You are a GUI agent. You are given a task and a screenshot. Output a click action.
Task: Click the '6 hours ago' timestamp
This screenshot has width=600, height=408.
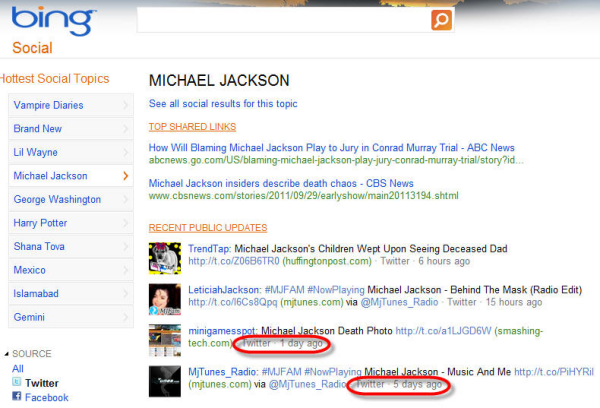pos(444,261)
